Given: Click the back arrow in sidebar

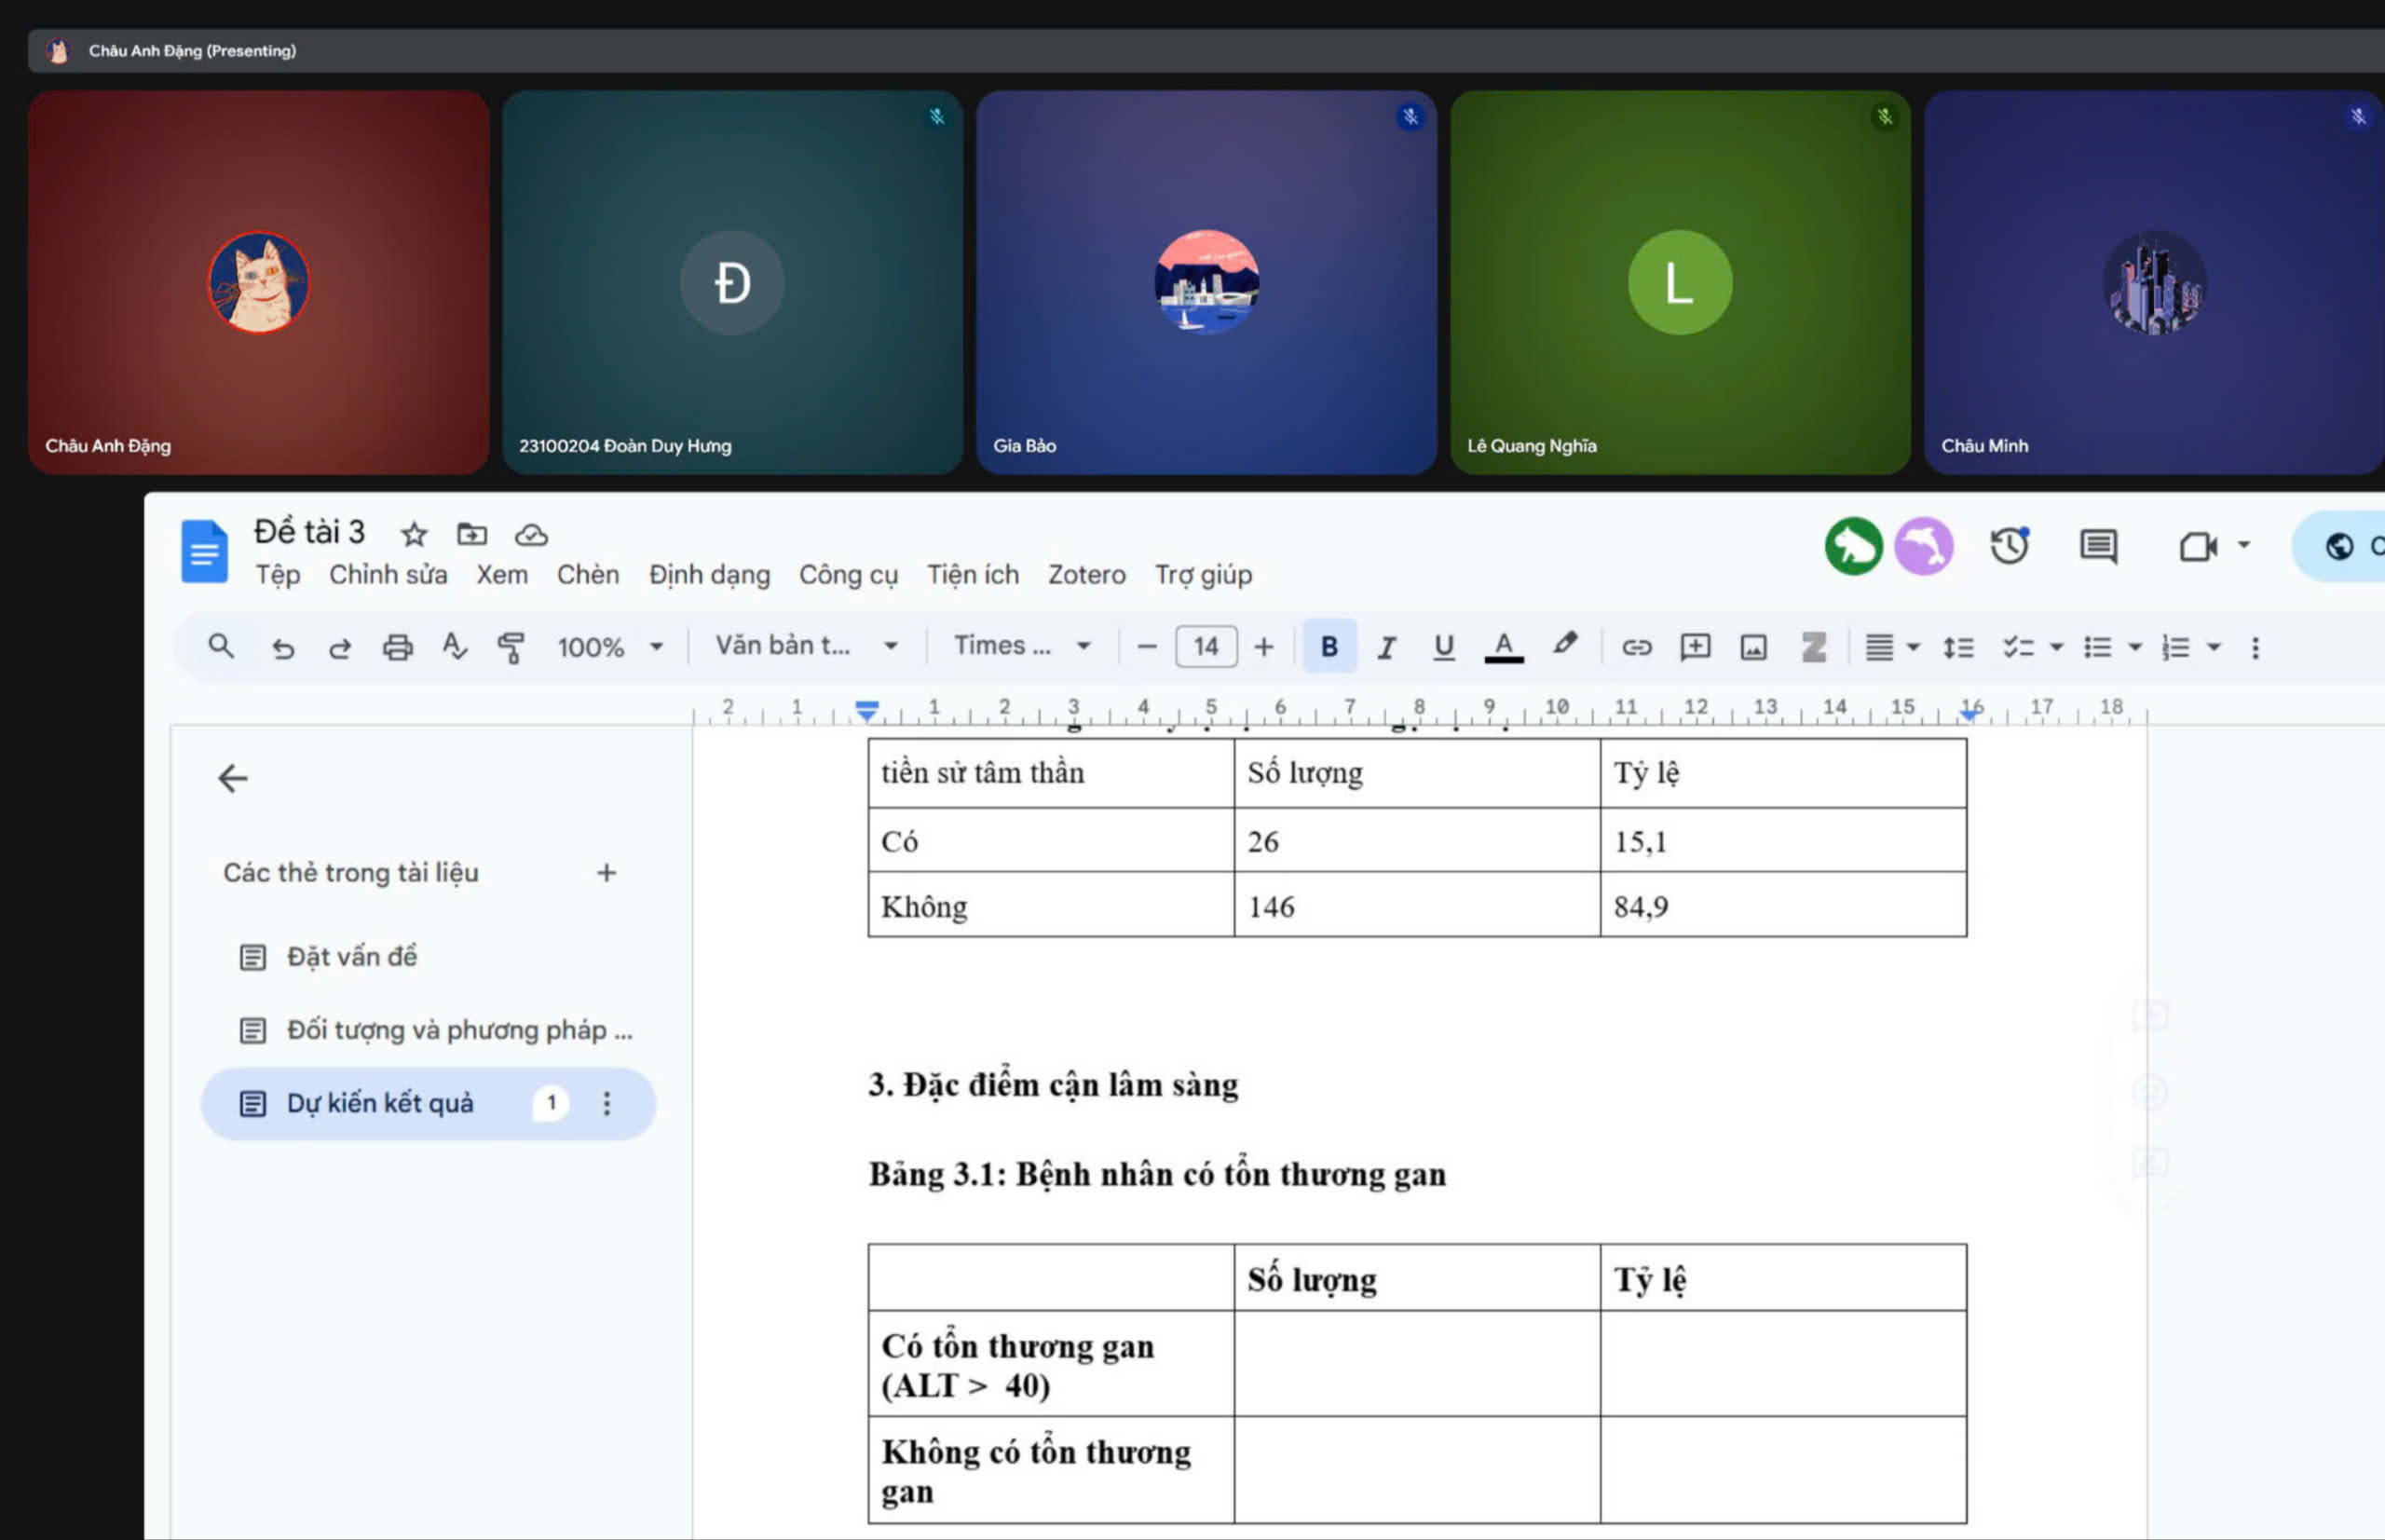Looking at the screenshot, I should pos(233,778).
